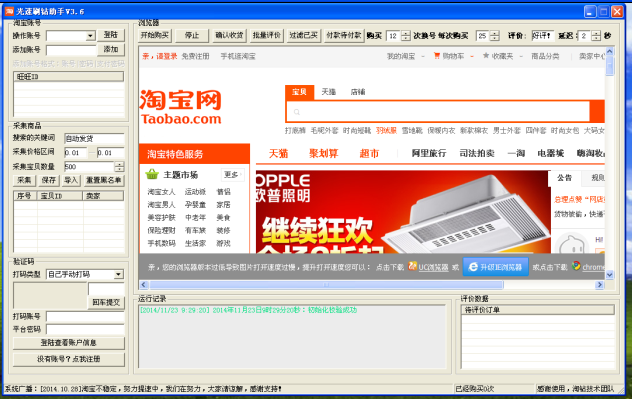Image resolution: width=632 pixels, height=399 pixels.
Task: Select the 天猫 search tab
Action: pos(328,92)
